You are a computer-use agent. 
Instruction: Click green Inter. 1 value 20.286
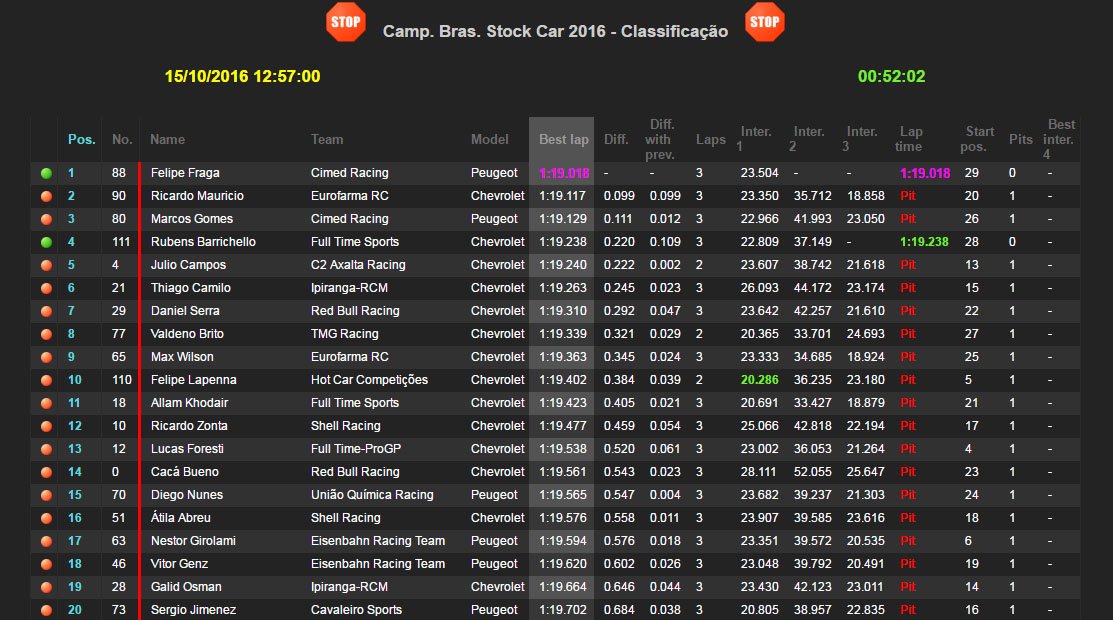pos(760,380)
